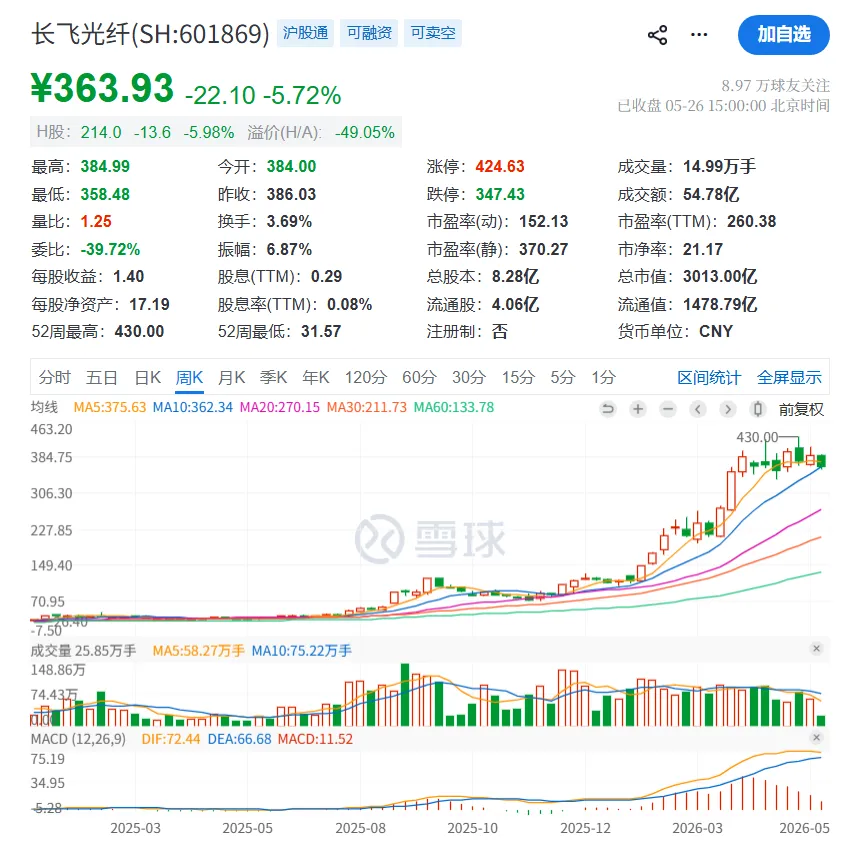Open 区间统计 range statistics
Screen dimensions: 856x845
coord(709,377)
